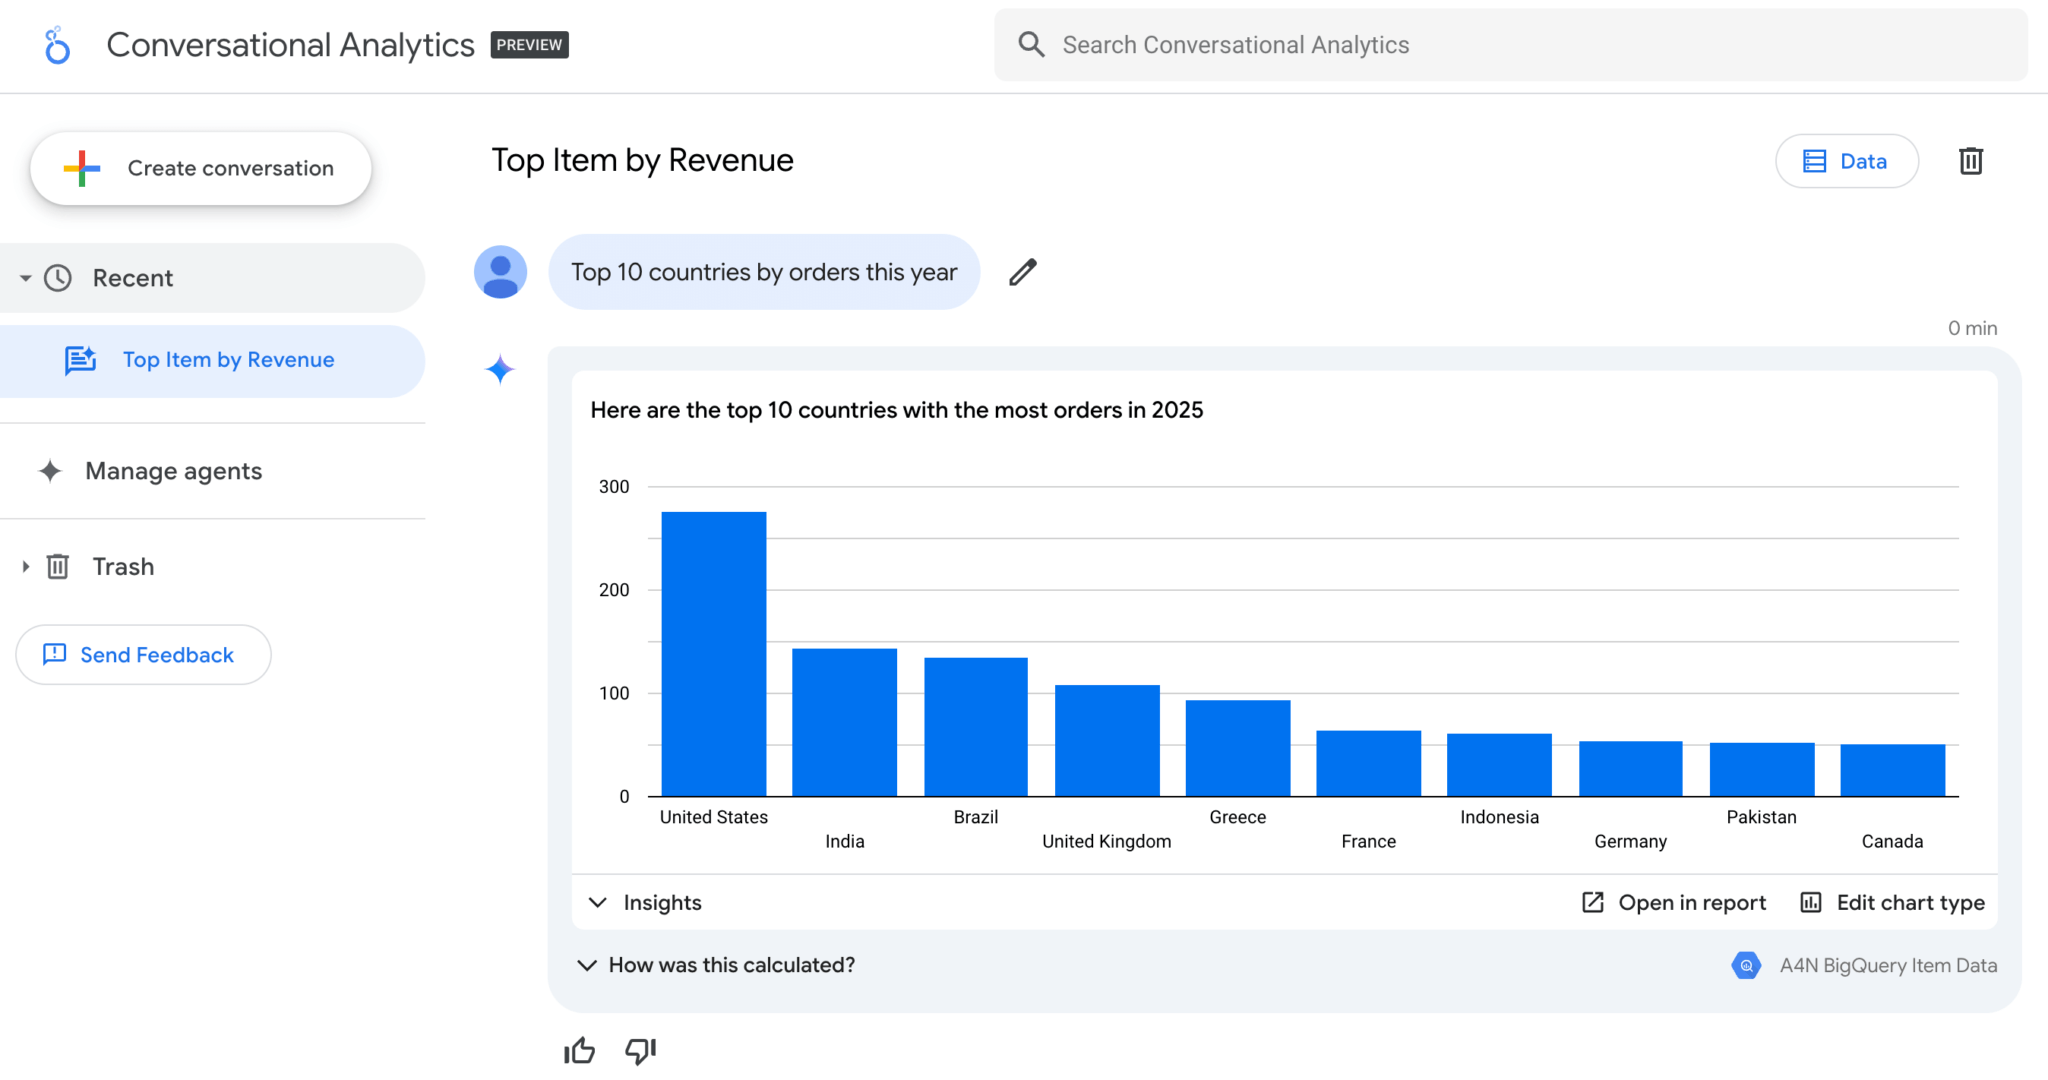Click the pencil edit prompt icon
The width and height of the screenshot is (2048, 1080).
pos(1022,272)
